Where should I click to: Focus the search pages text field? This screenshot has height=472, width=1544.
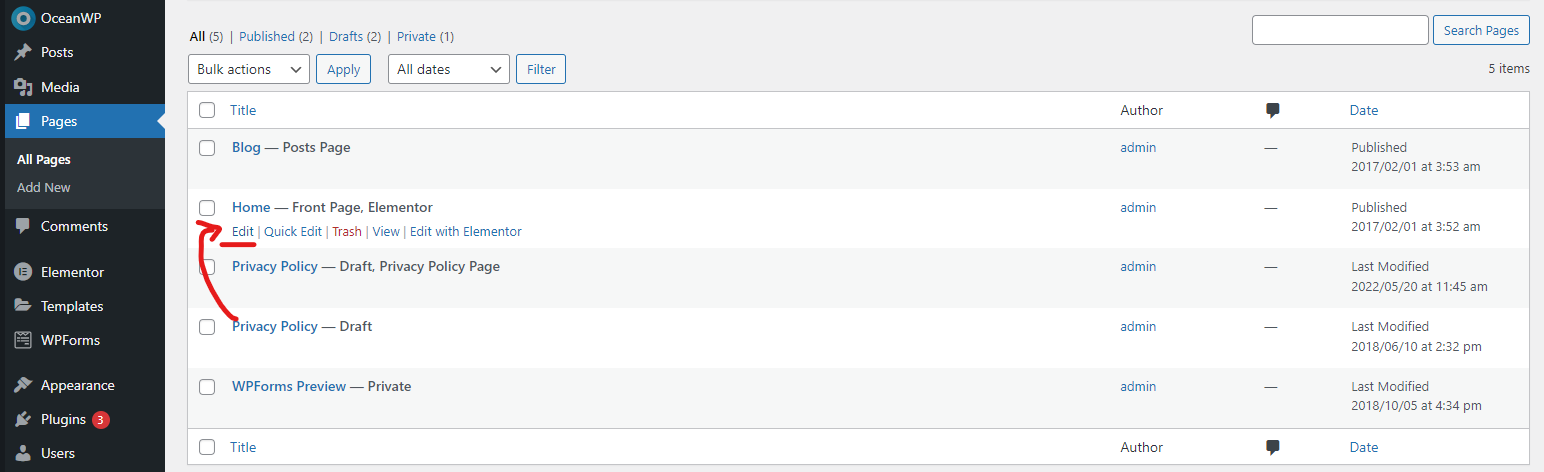[x=1340, y=30]
